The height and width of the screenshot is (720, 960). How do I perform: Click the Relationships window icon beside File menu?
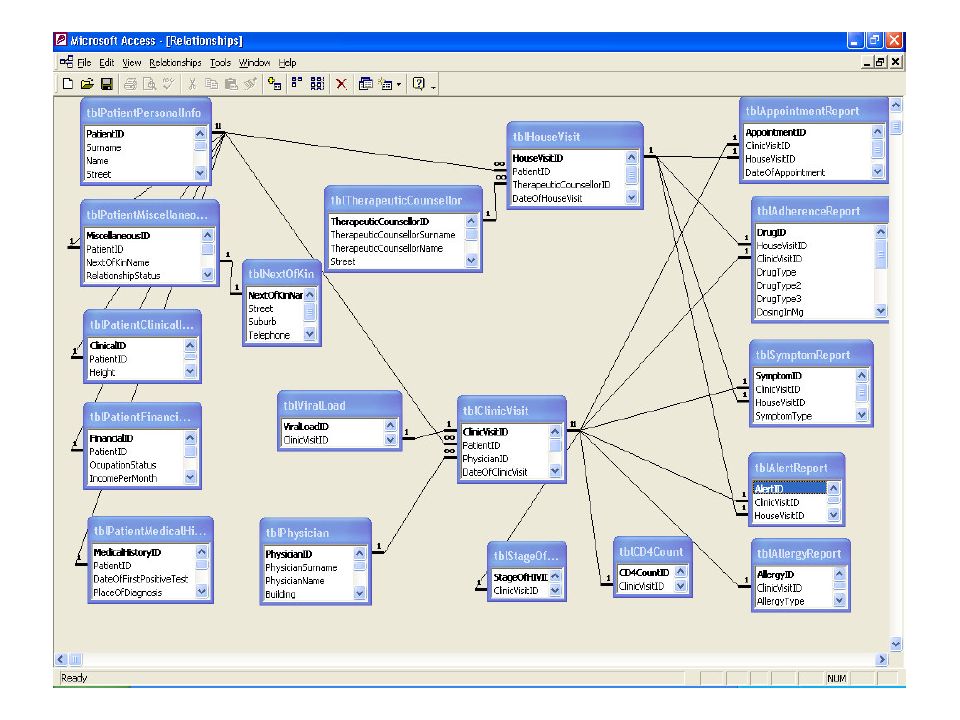point(66,62)
